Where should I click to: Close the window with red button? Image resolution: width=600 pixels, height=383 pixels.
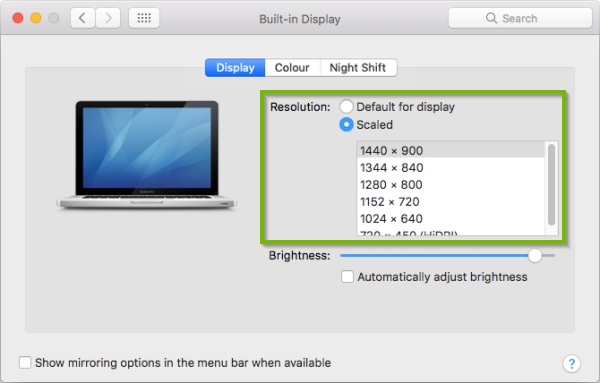[18, 18]
